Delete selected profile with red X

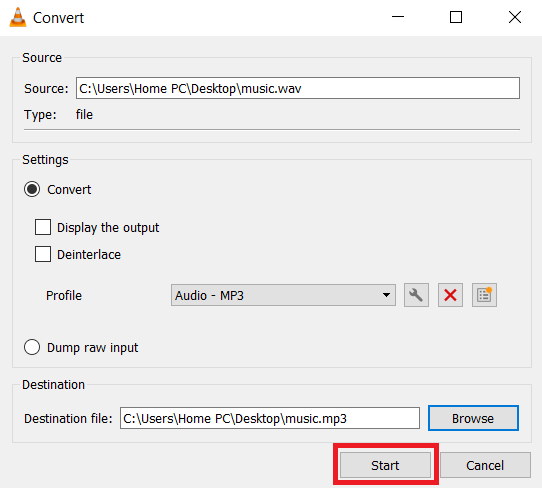pyautogui.click(x=450, y=295)
